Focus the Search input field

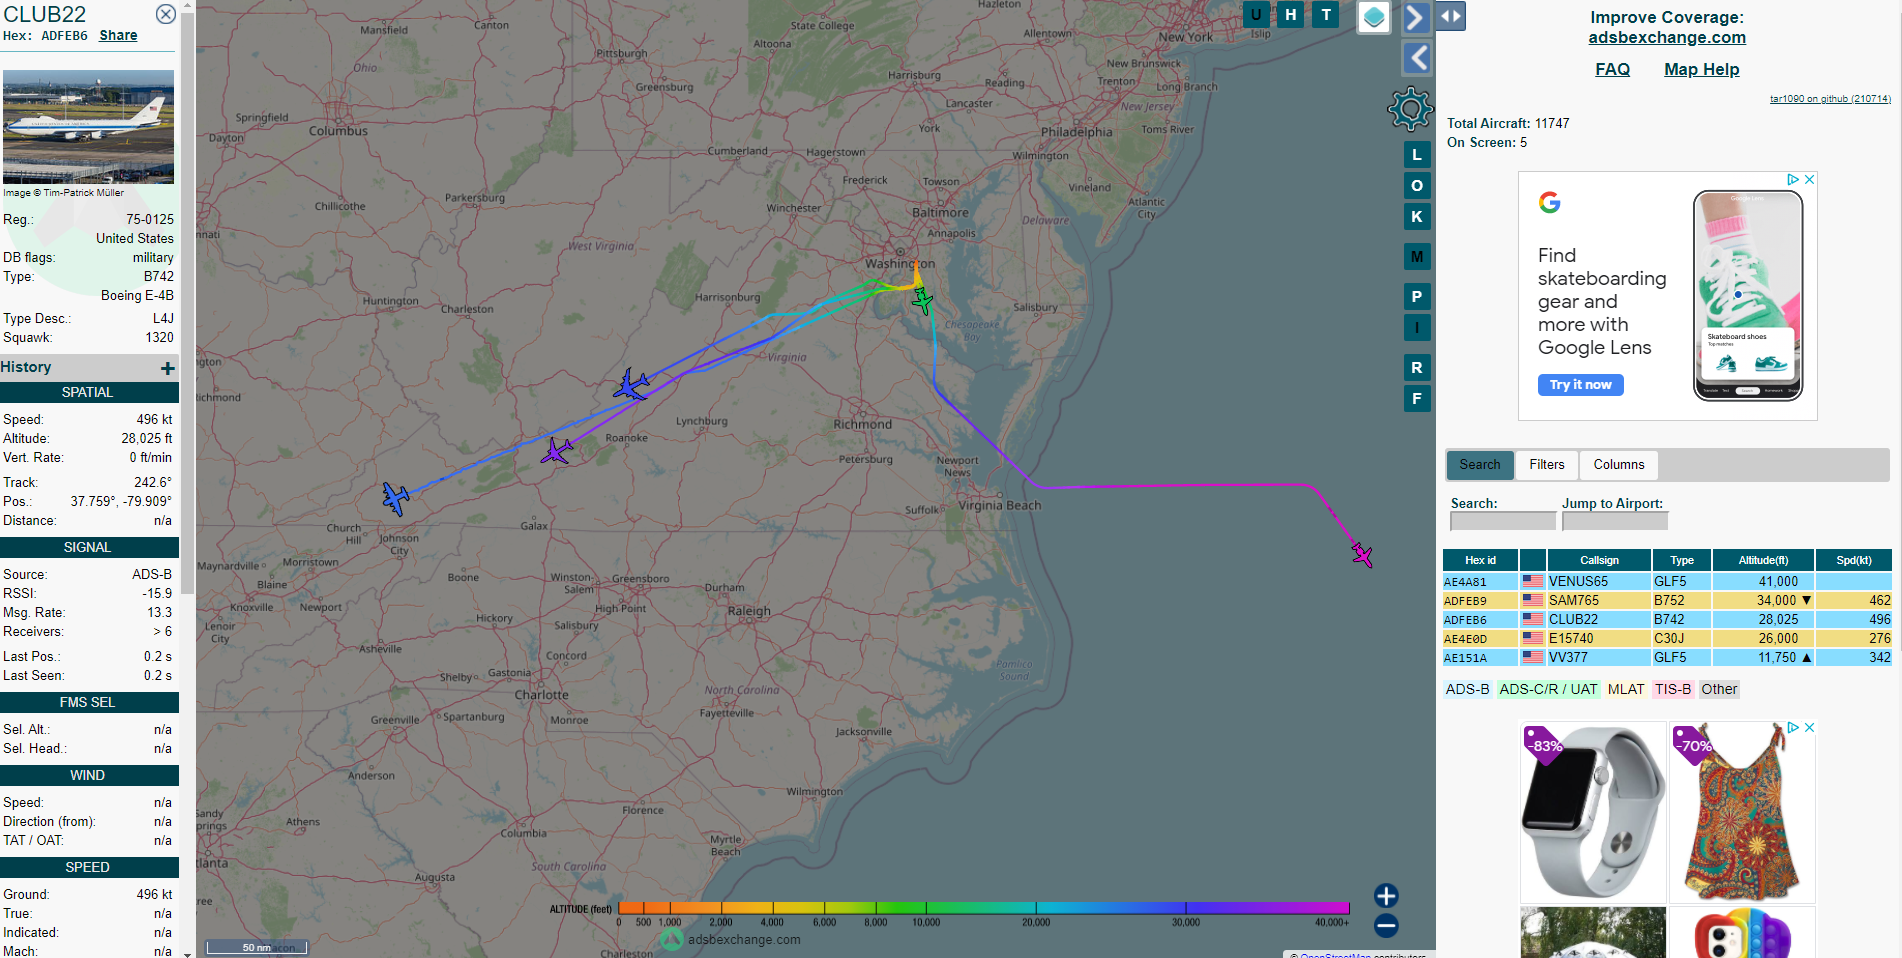[x=1503, y=521]
